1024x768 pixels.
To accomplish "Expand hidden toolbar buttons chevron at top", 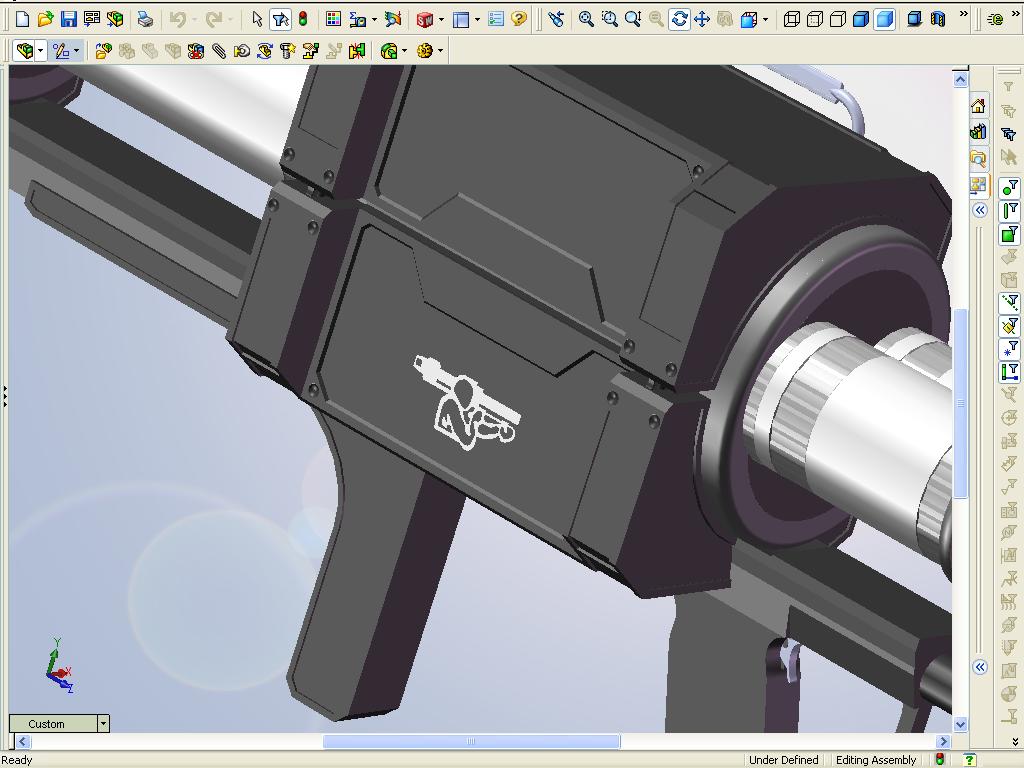I will click(x=963, y=15).
